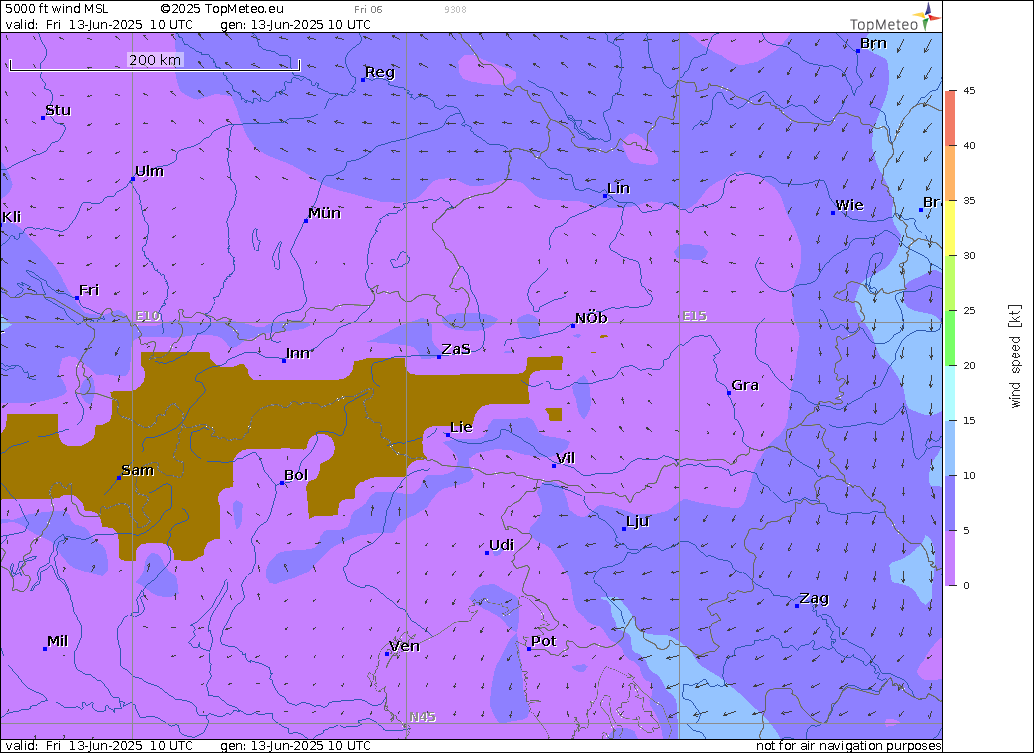Open the ©2025 TopMeteo.eu copyright link

222,9
